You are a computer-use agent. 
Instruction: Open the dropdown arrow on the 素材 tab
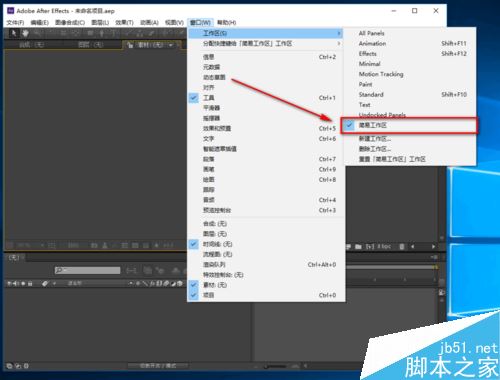coord(171,45)
